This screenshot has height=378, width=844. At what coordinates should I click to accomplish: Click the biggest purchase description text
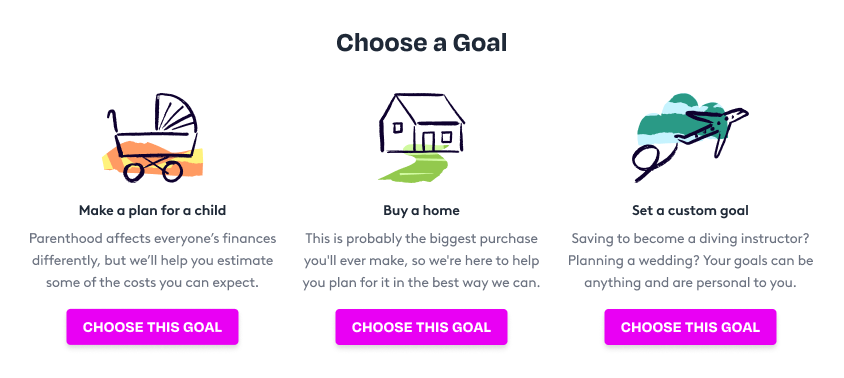[x=421, y=261]
